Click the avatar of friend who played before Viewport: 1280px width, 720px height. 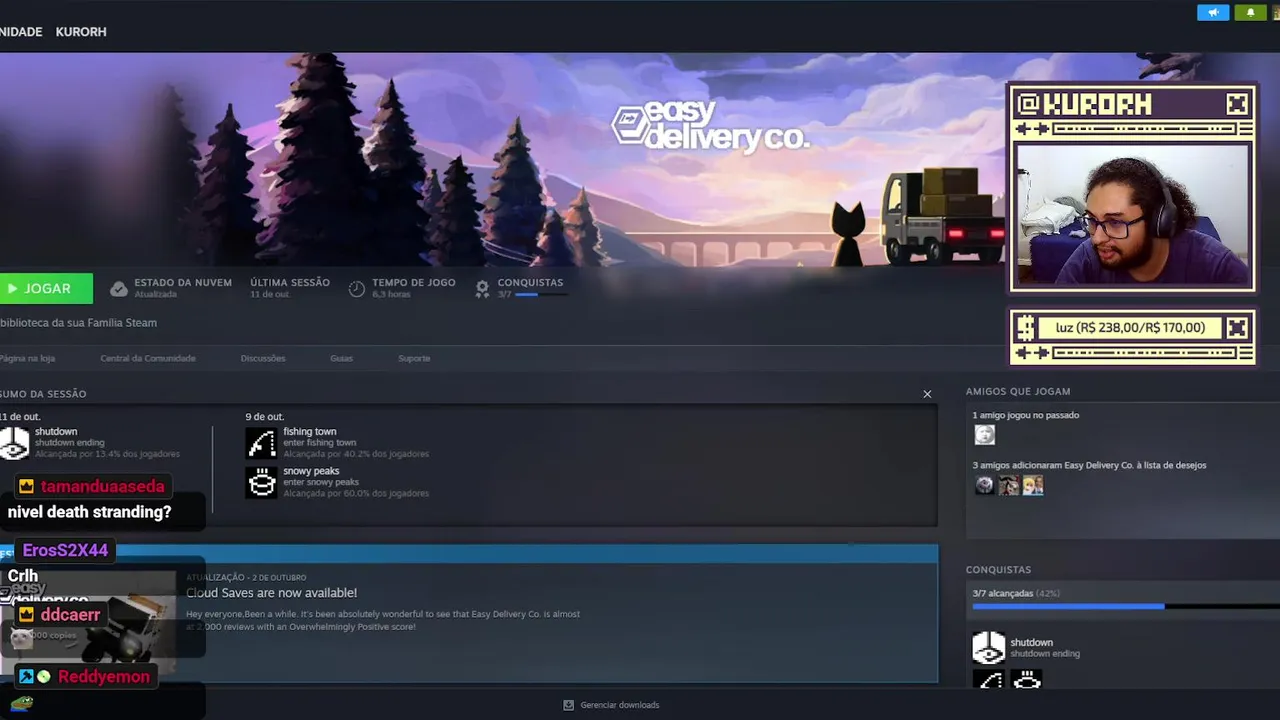(985, 435)
